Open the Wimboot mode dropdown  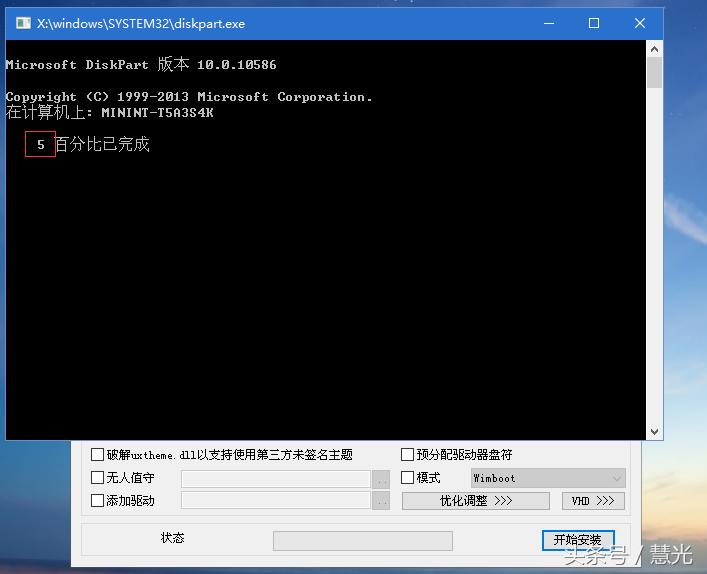tap(548, 478)
